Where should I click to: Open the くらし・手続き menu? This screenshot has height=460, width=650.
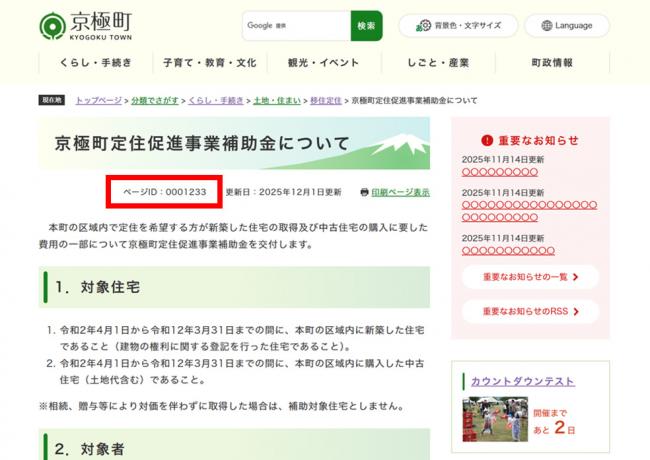pos(96,63)
